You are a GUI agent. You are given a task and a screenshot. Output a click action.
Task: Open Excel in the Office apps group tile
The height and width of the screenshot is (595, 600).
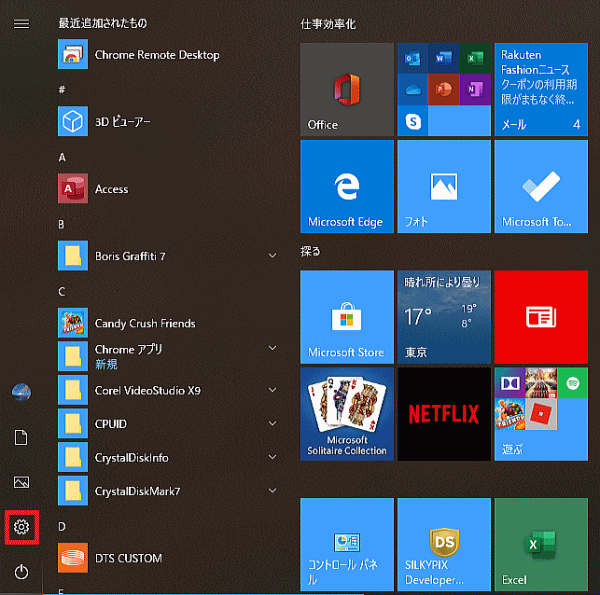coord(475,58)
